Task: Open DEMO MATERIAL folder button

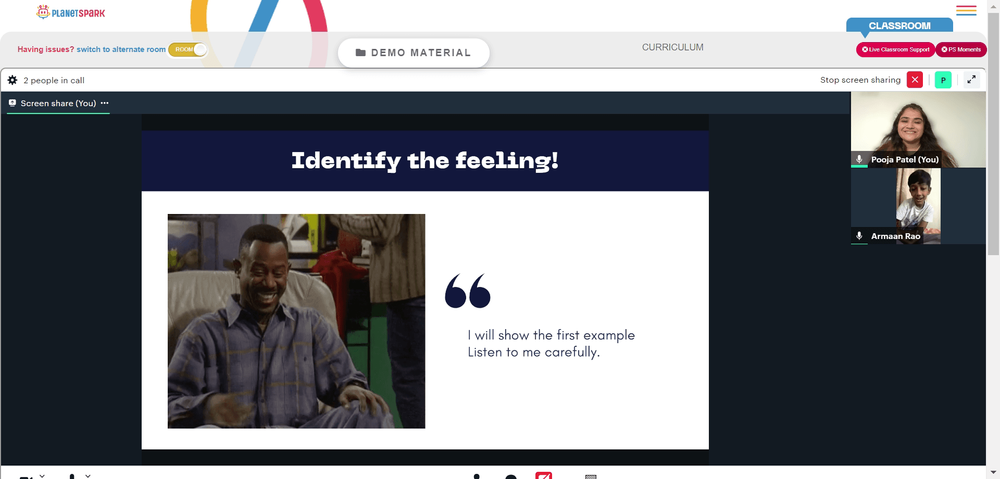Action: (413, 52)
